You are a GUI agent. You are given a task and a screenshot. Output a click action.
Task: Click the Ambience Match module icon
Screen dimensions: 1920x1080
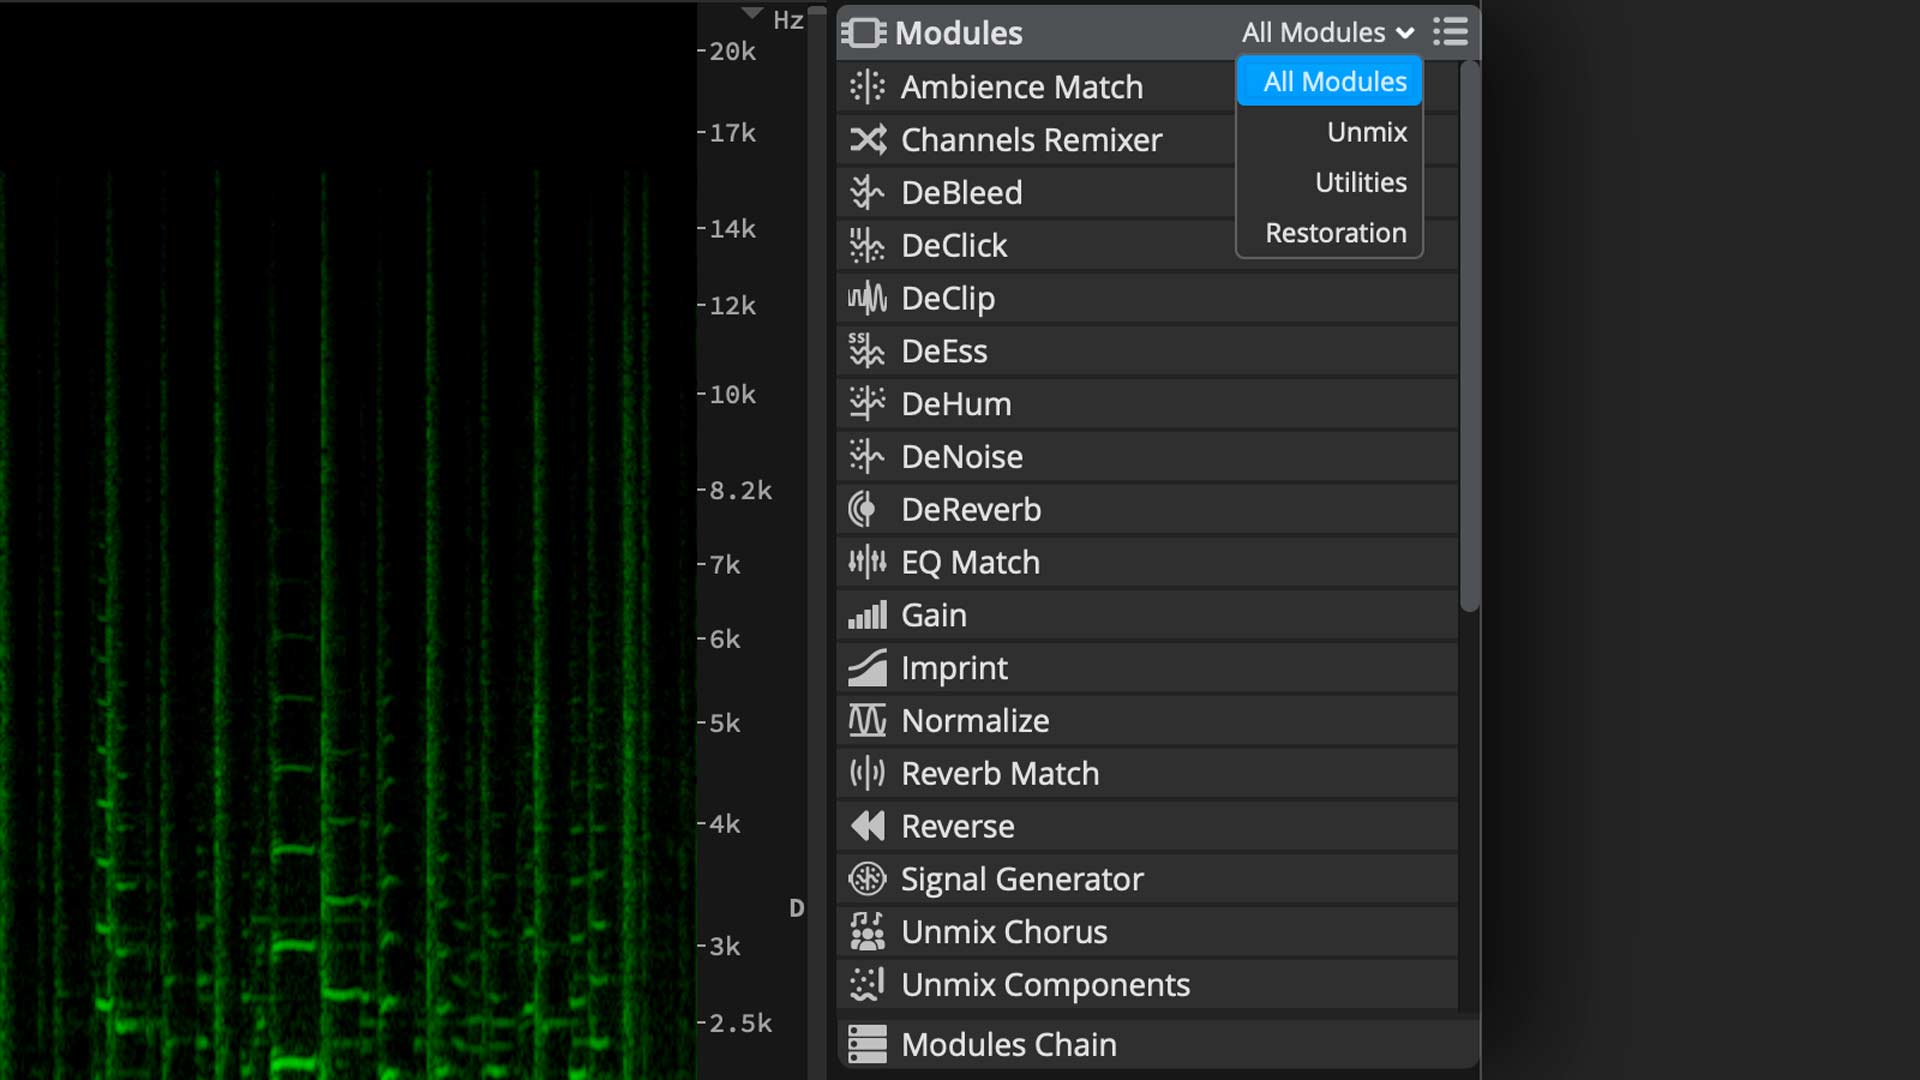pyautogui.click(x=867, y=87)
